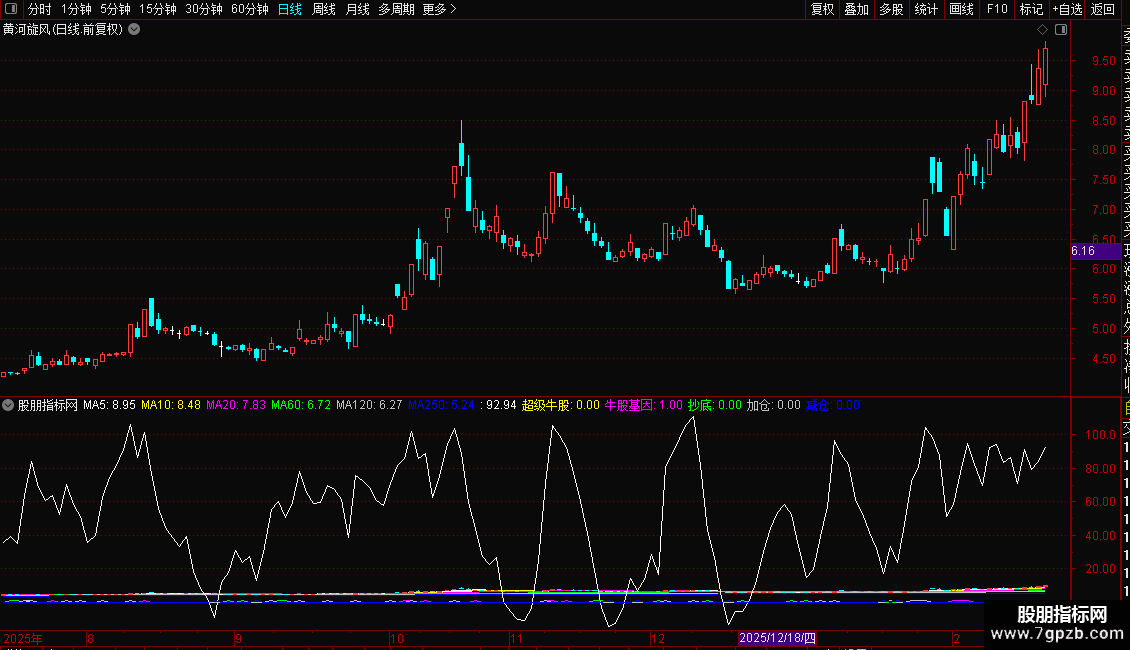
Task: Switch to 分时 intraday view
Action: 40,9
